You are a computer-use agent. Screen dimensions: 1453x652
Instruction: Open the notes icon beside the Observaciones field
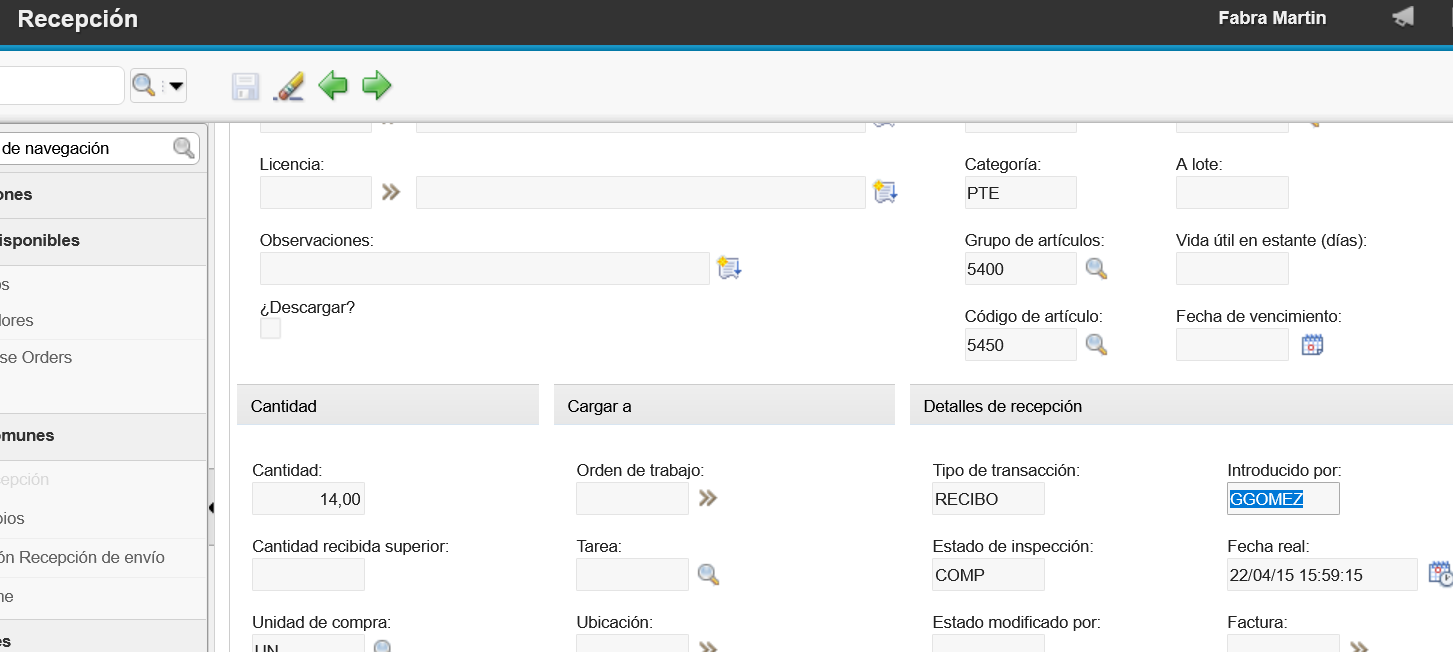pos(729,268)
